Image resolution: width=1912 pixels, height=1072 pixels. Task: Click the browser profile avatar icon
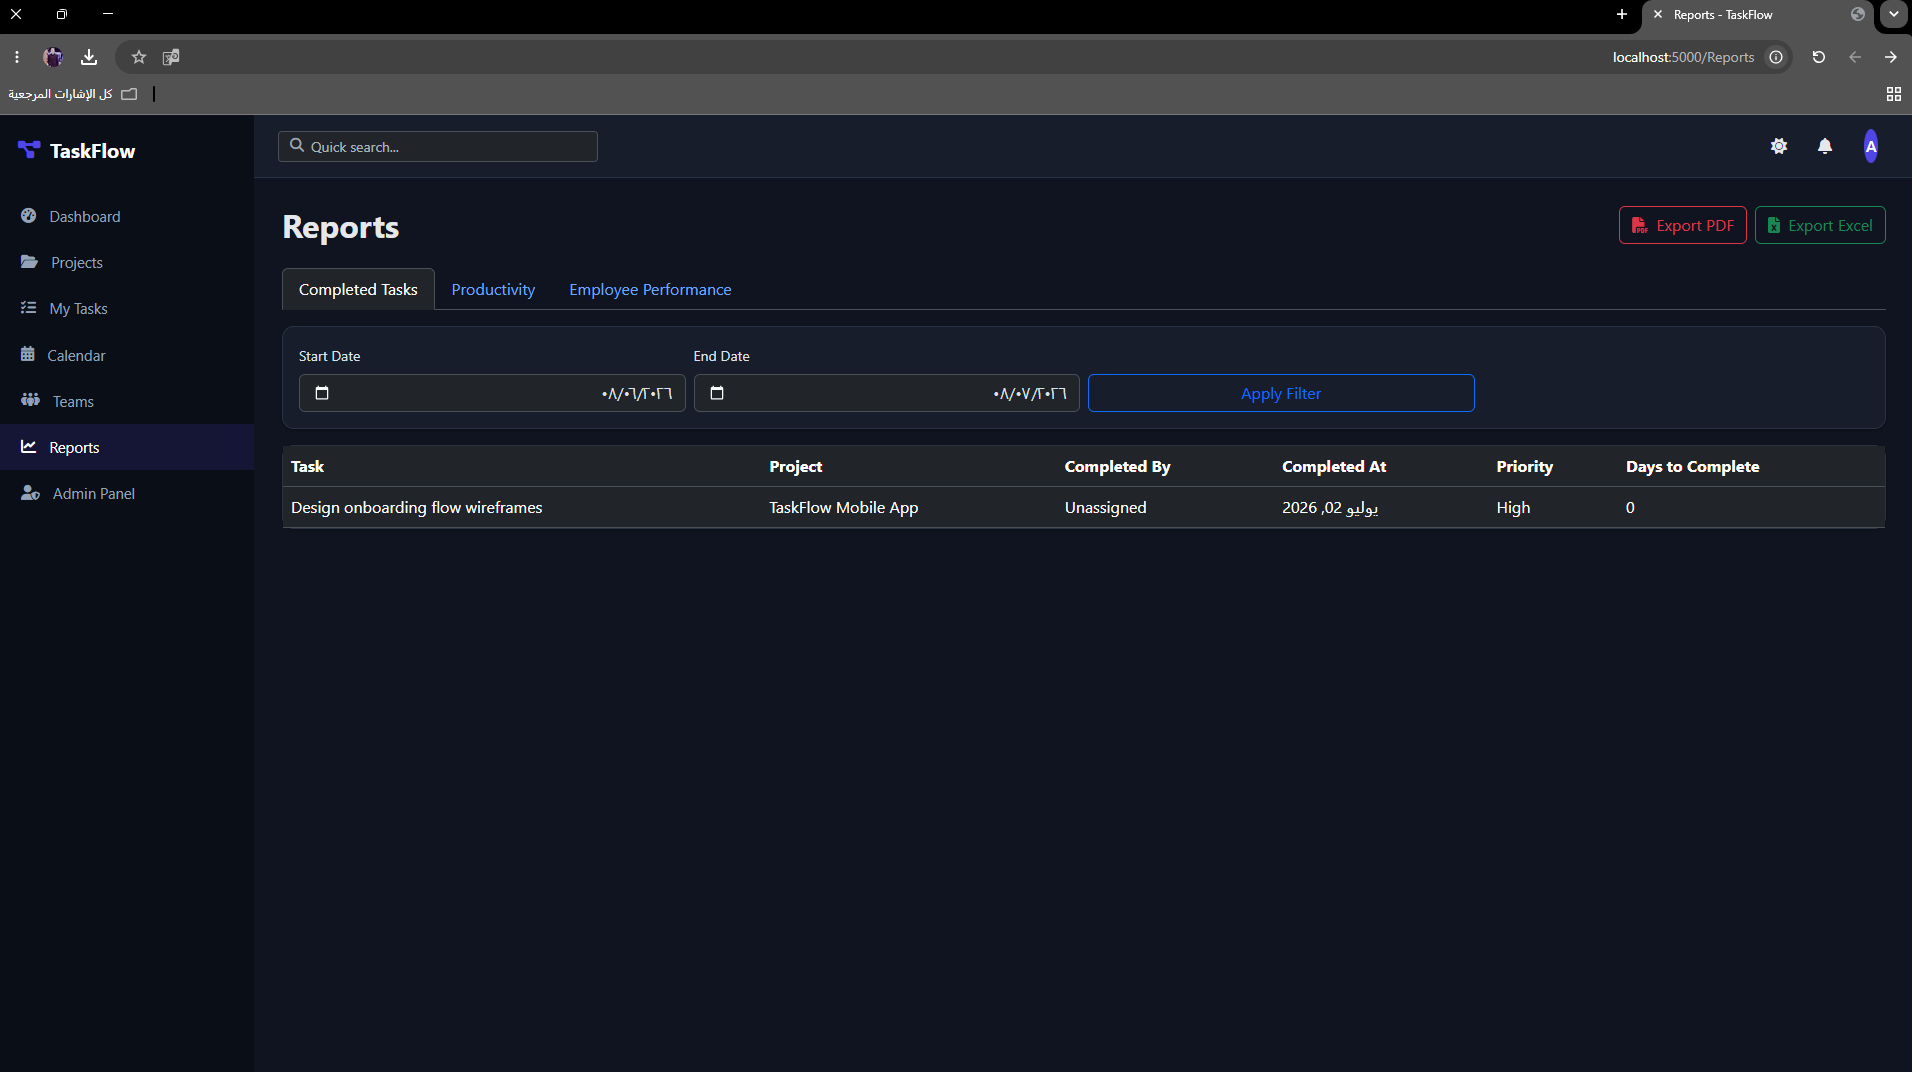tap(53, 57)
